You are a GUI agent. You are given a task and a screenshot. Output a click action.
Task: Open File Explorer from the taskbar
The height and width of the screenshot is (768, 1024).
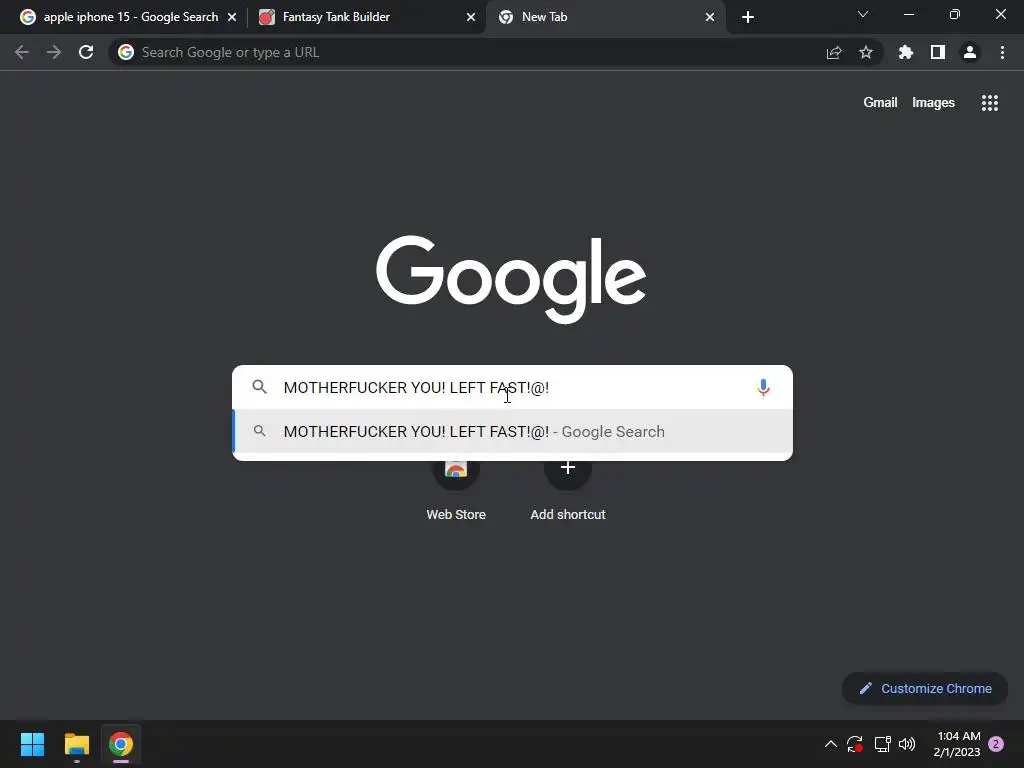tap(76, 744)
